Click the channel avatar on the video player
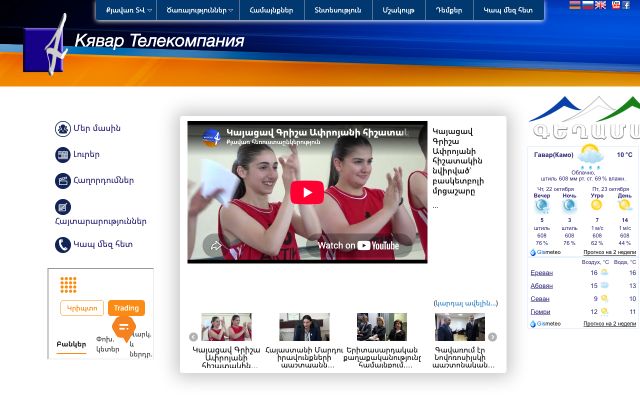This screenshot has height=400, width=640. pyautogui.click(x=211, y=137)
